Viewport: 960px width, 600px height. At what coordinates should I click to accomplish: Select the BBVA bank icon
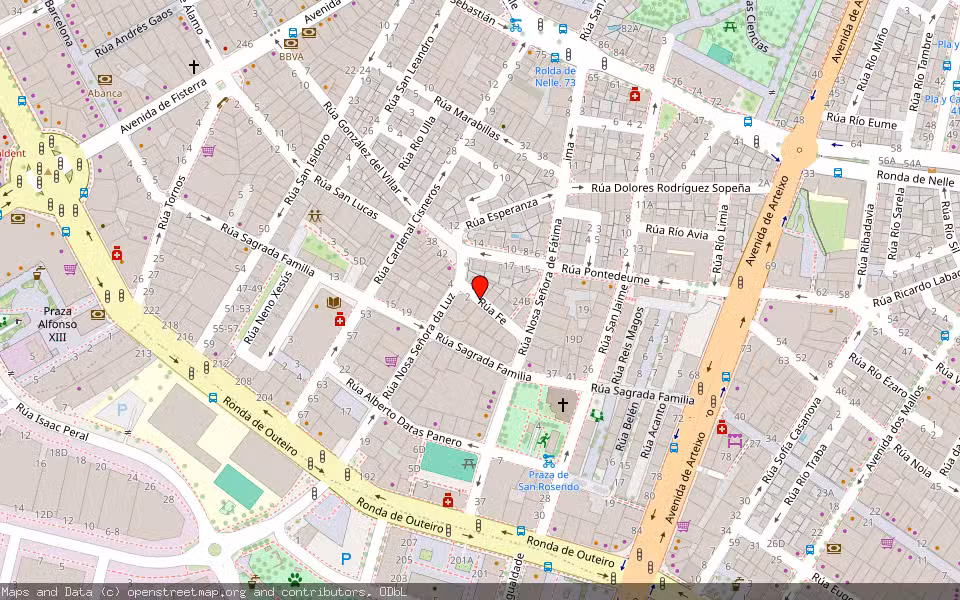click(291, 43)
